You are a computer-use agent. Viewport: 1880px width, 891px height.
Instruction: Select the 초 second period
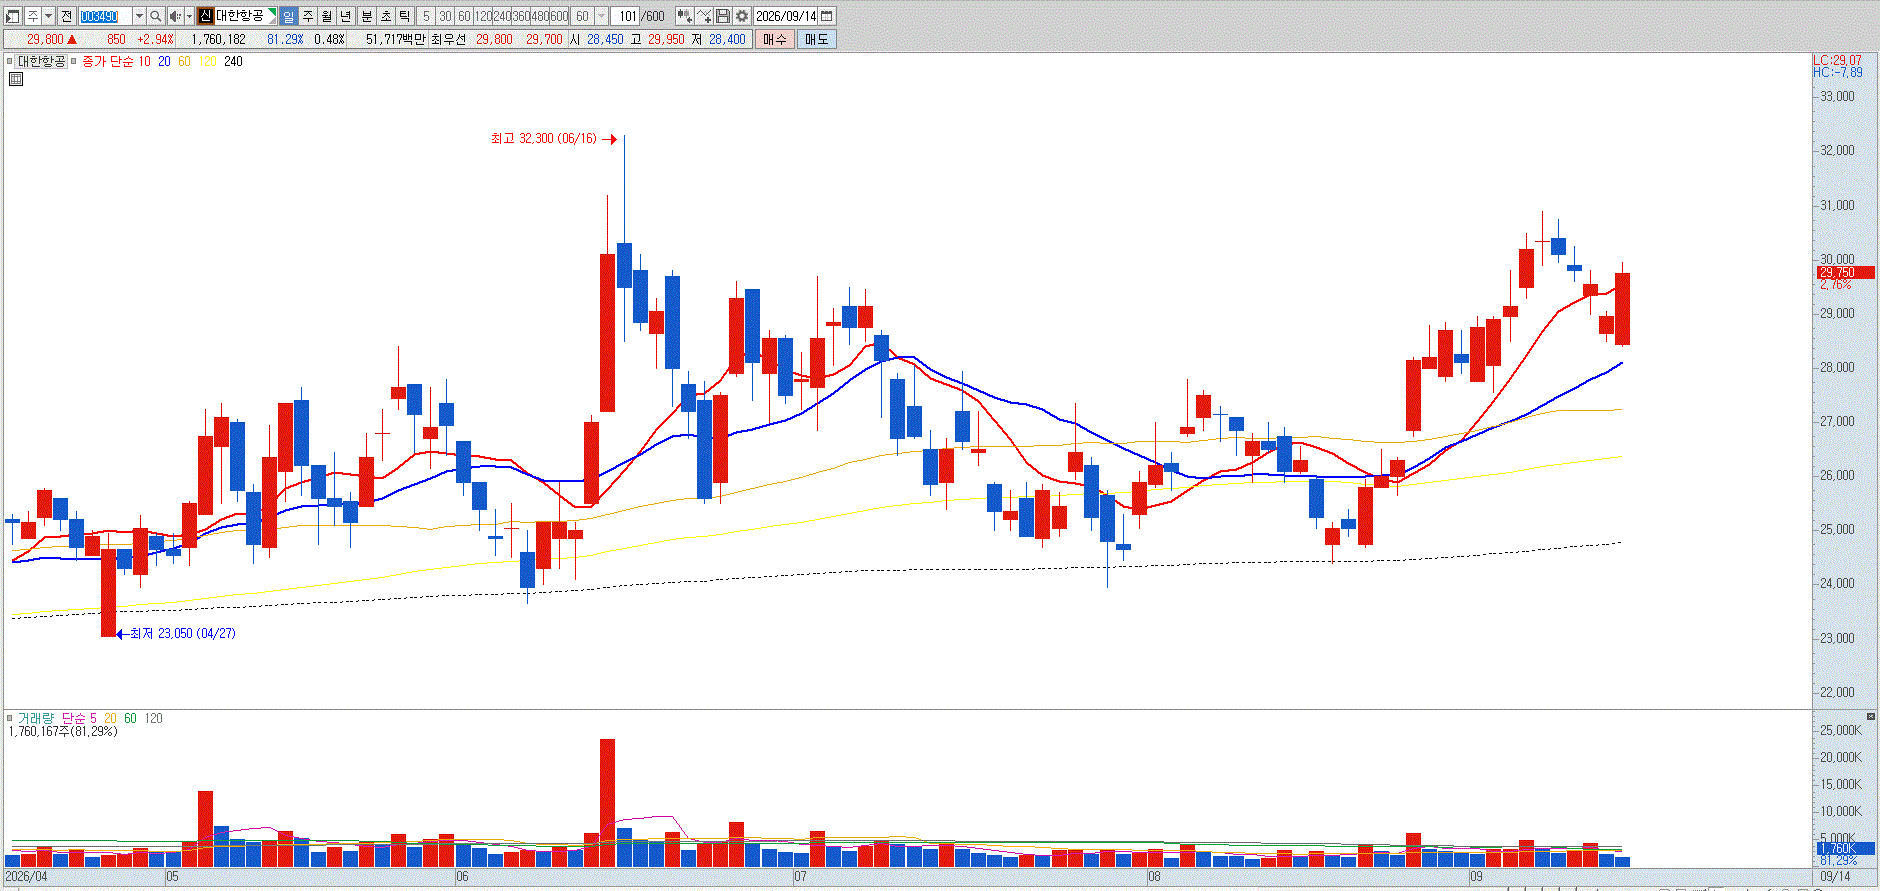click(x=385, y=16)
